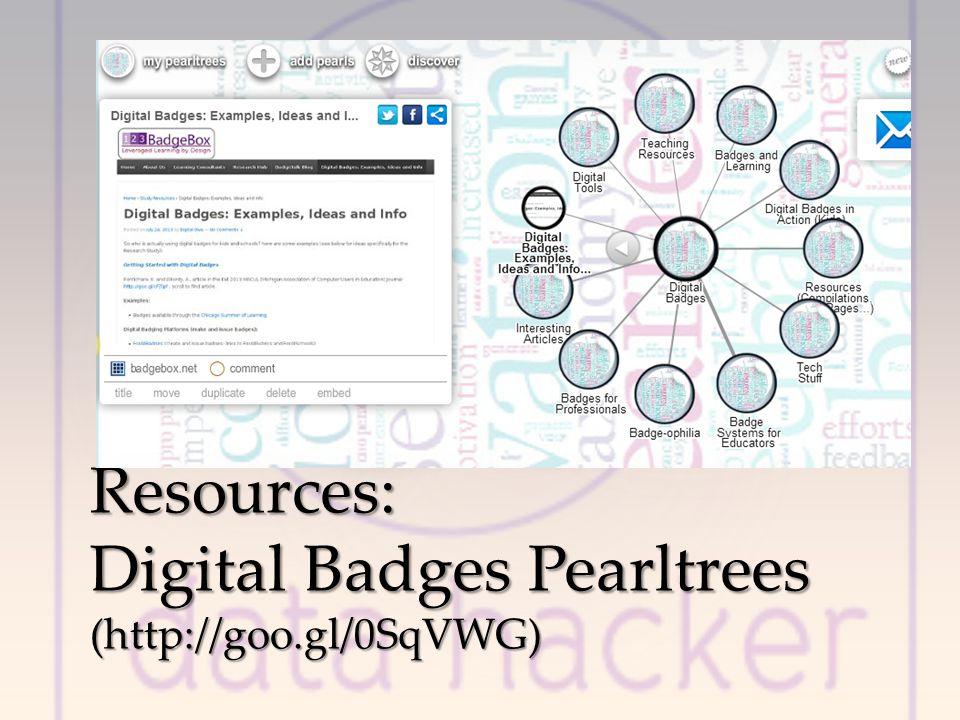Share pearl on Facebook
Screen dimensions: 960x720
[x=412, y=114]
